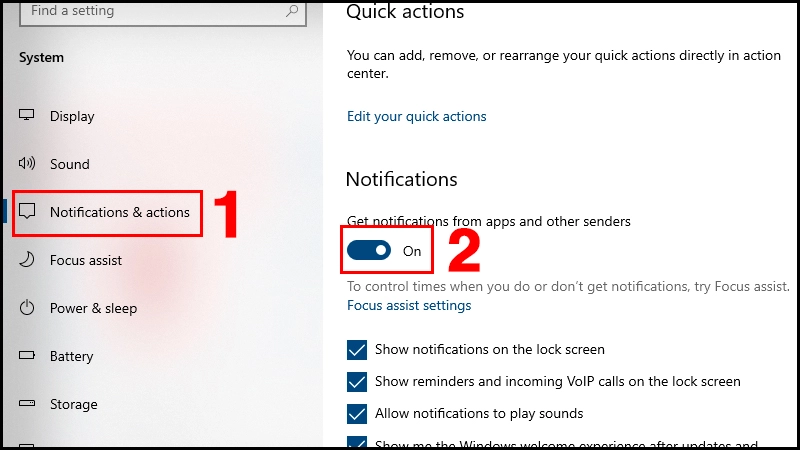Open the Sound settings page
The height and width of the screenshot is (450, 800).
click(x=69, y=164)
